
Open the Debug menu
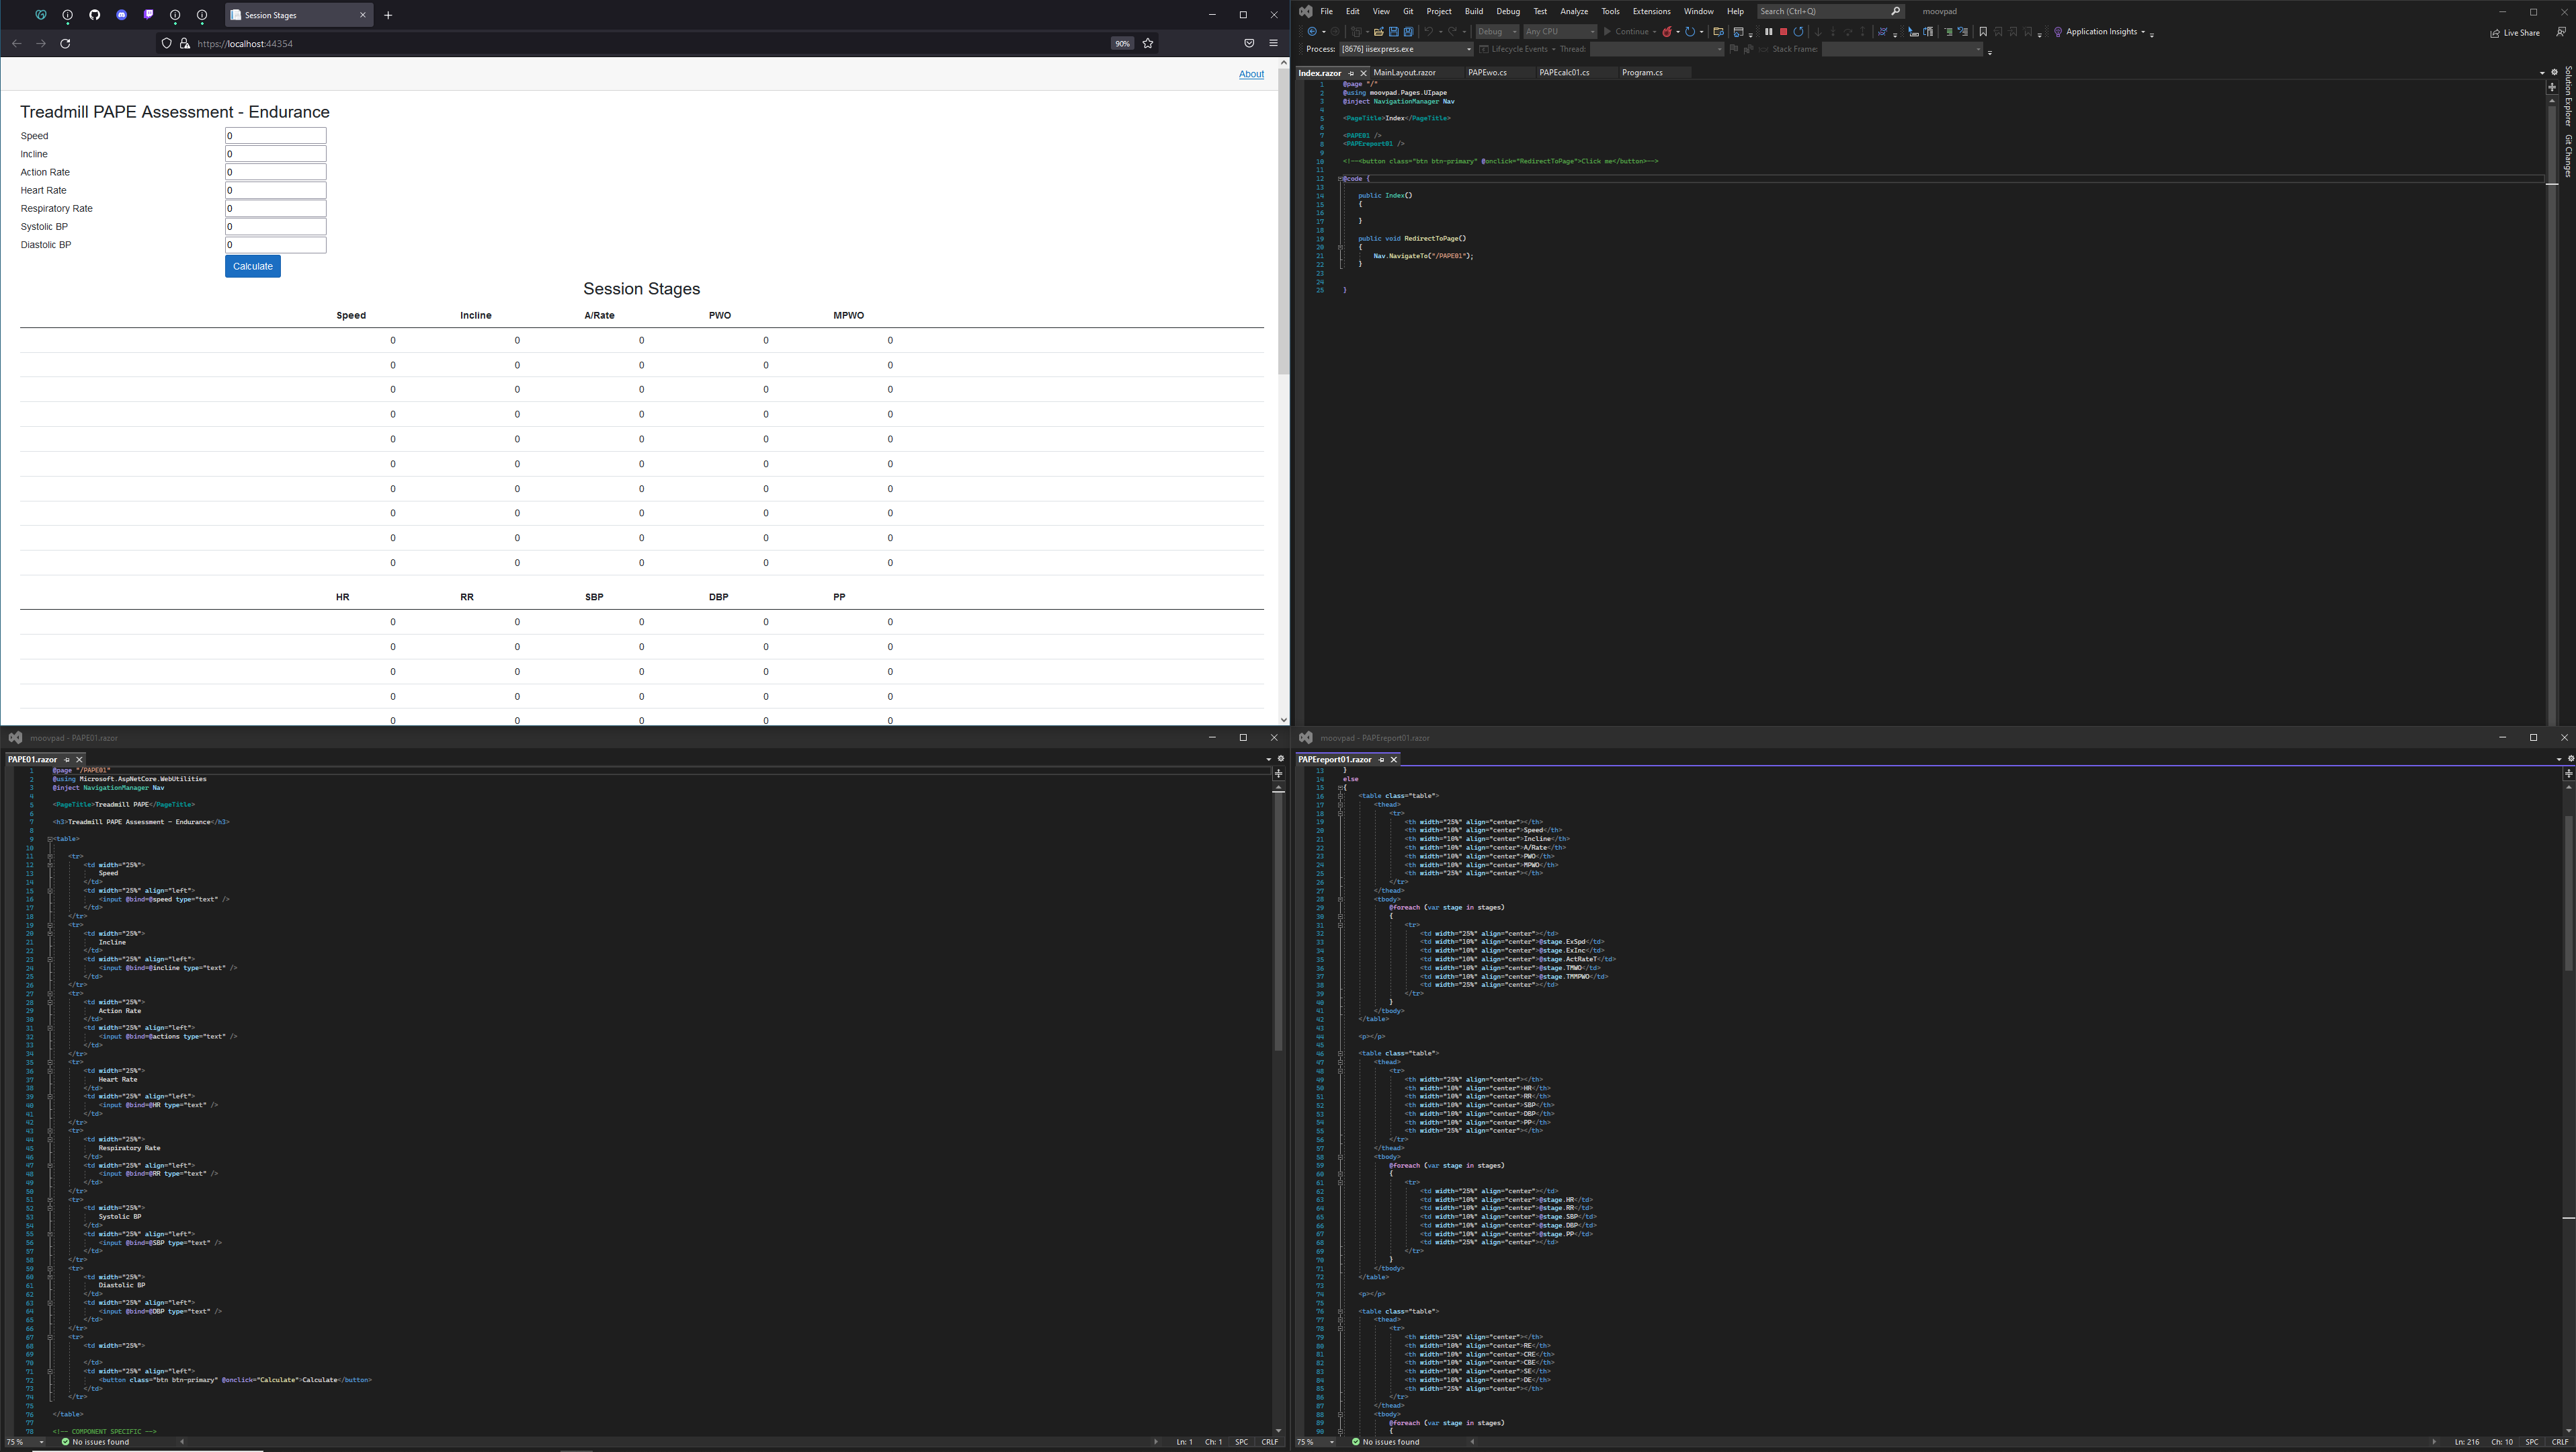point(1508,11)
